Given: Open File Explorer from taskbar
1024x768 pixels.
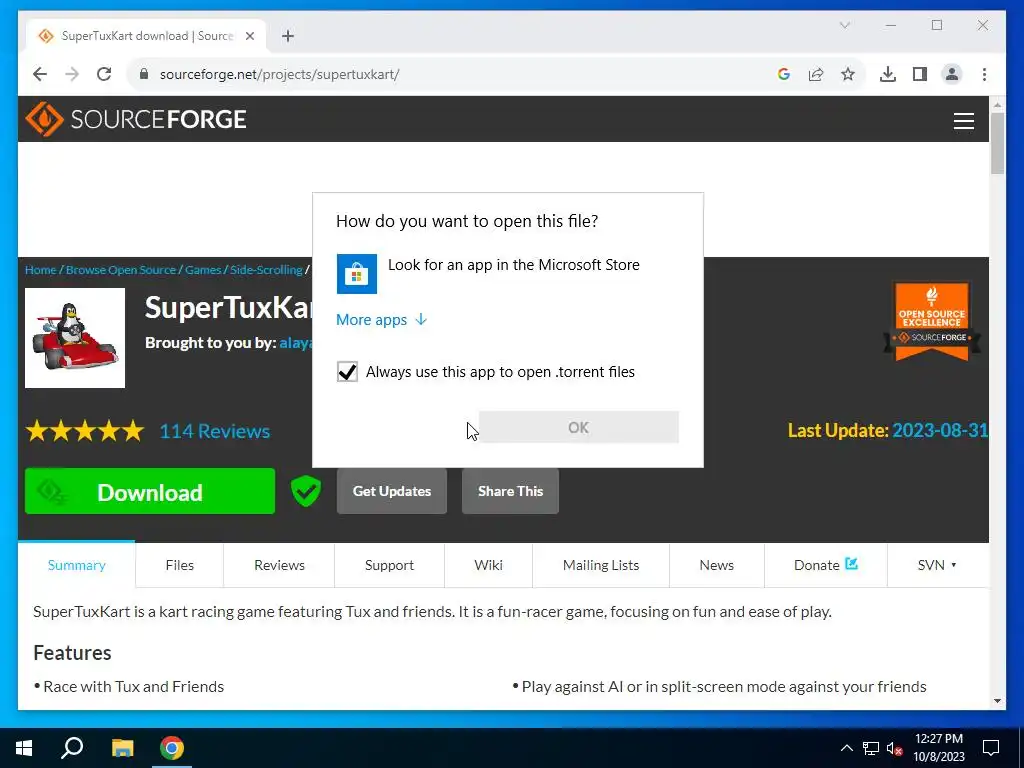Looking at the screenshot, I should pos(122,748).
